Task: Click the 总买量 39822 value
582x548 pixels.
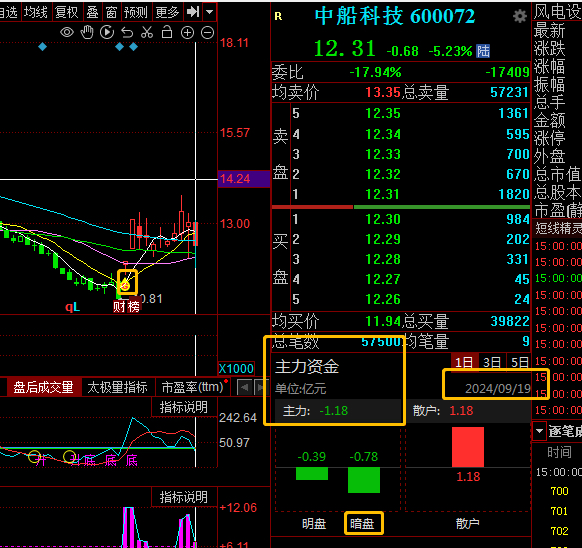Action: (x=510, y=321)
